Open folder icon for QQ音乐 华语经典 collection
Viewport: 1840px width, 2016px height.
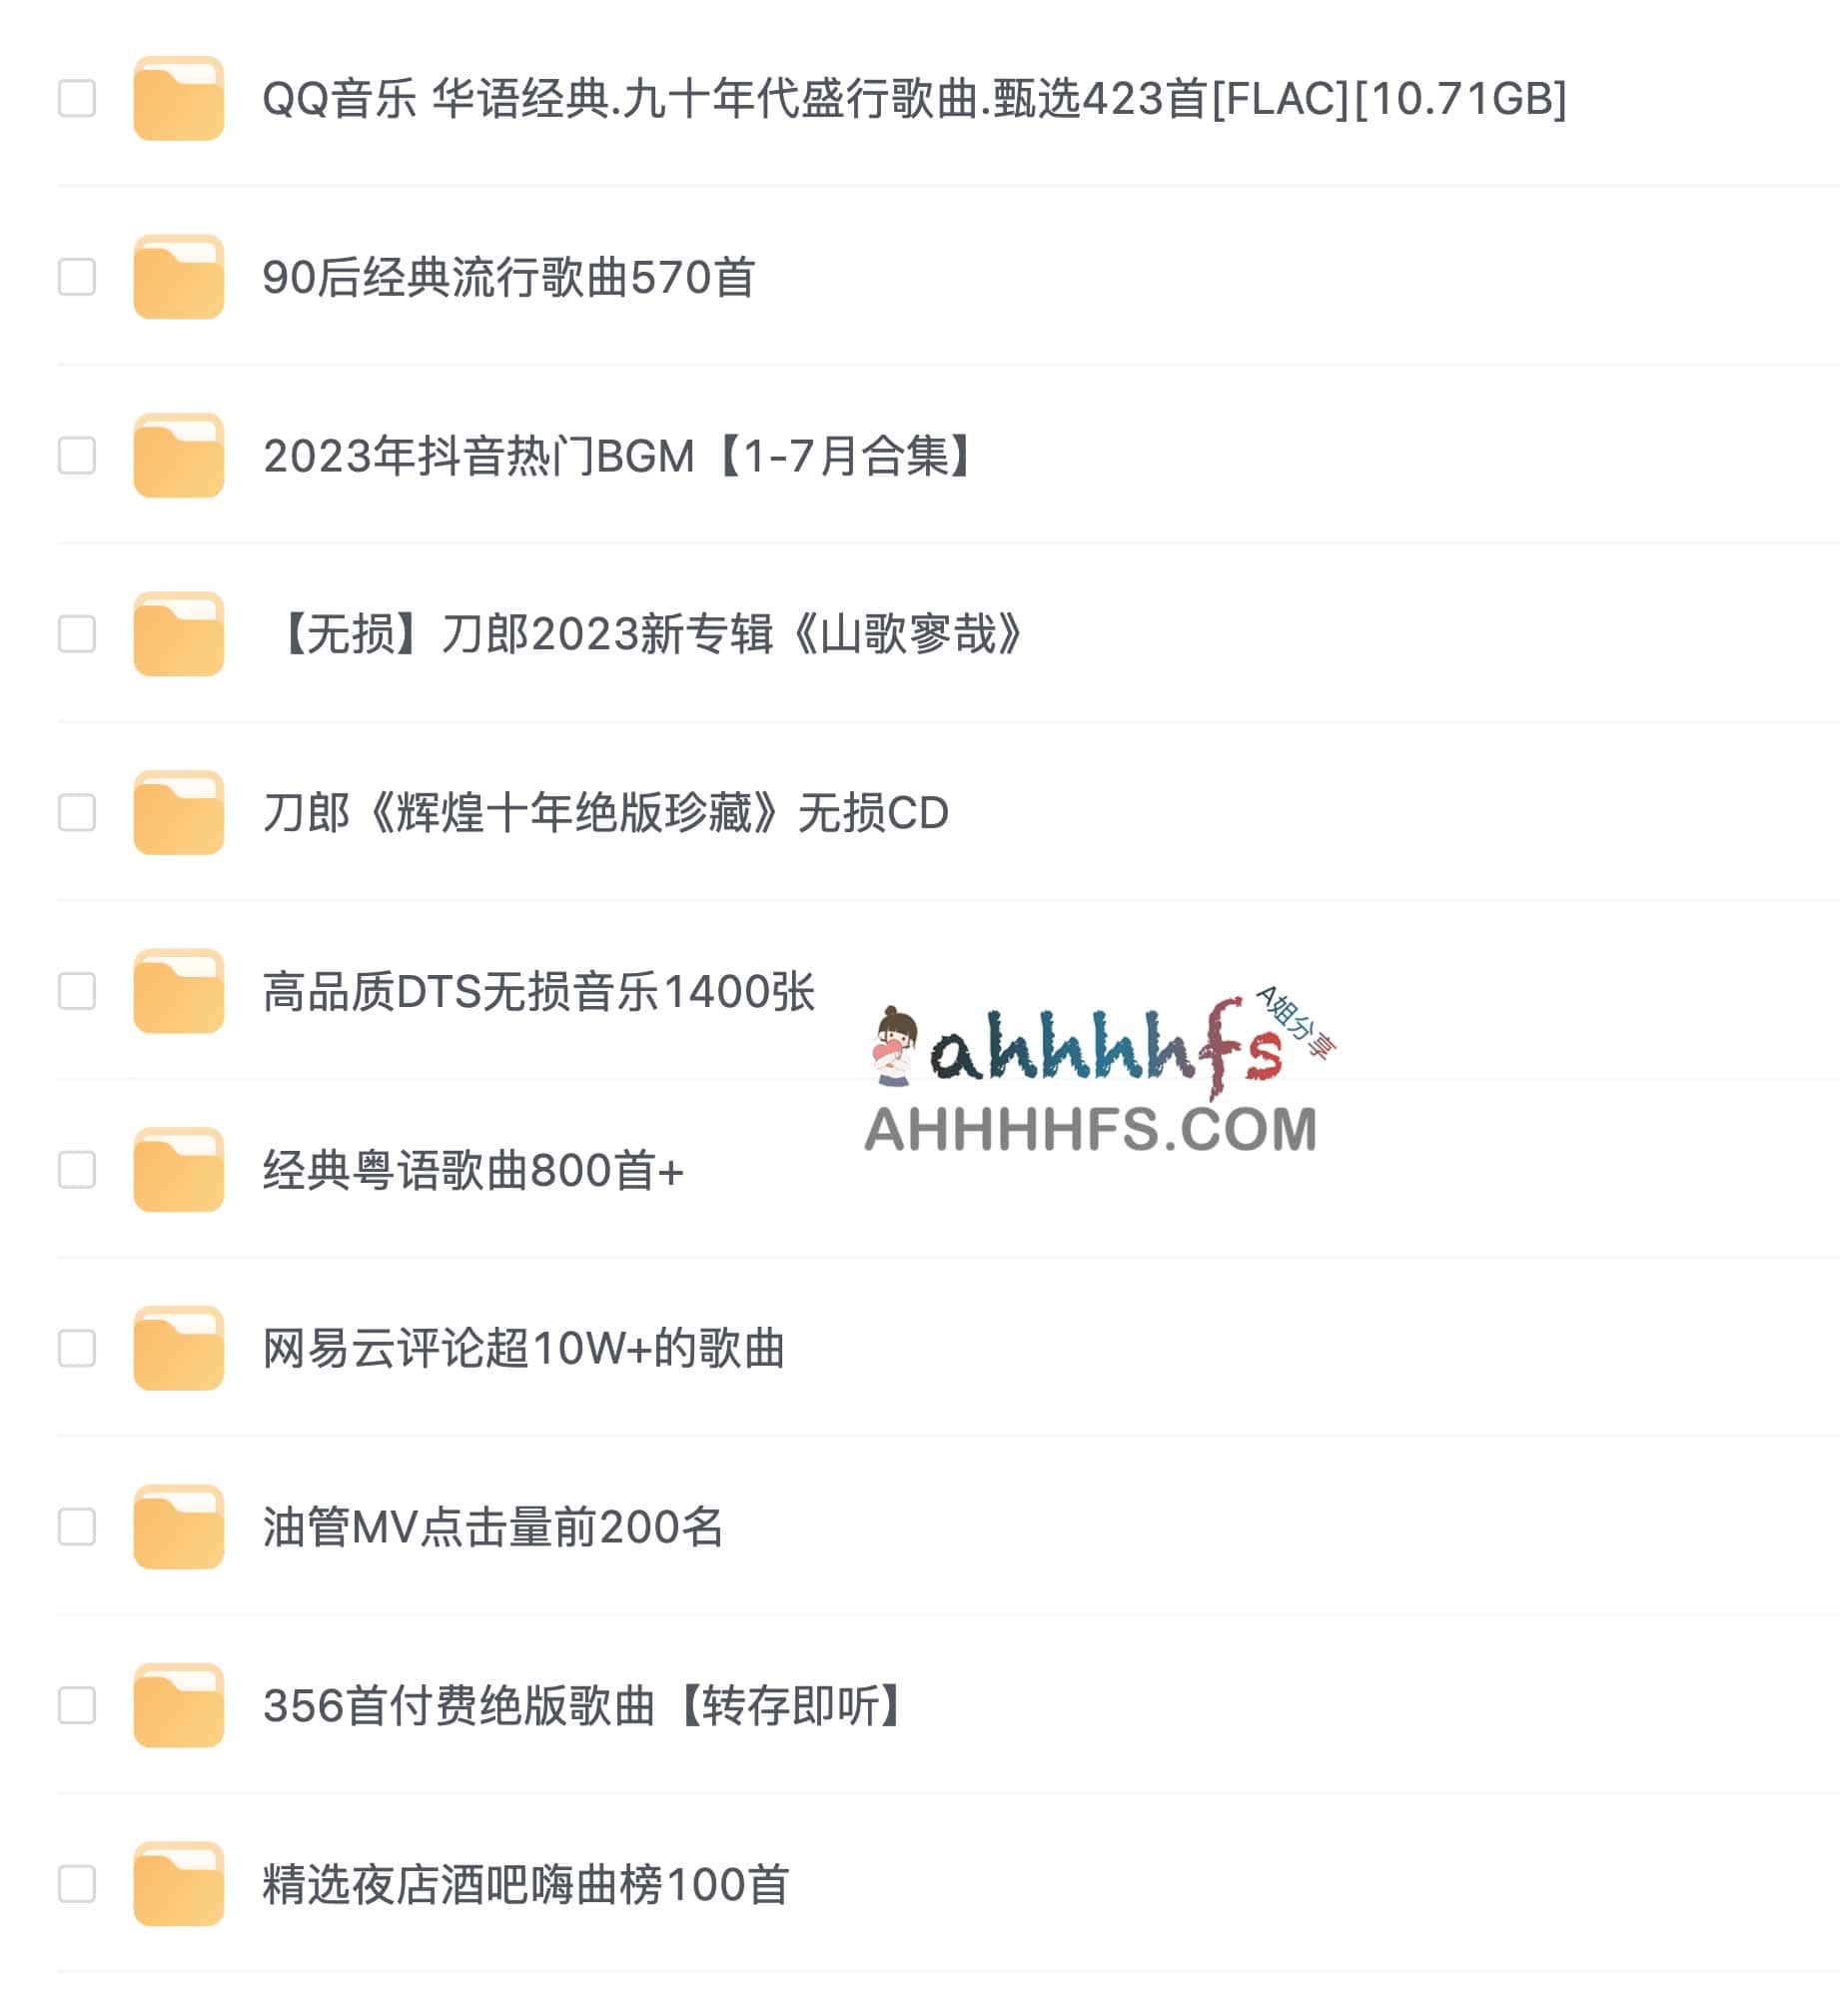point(178,98)
